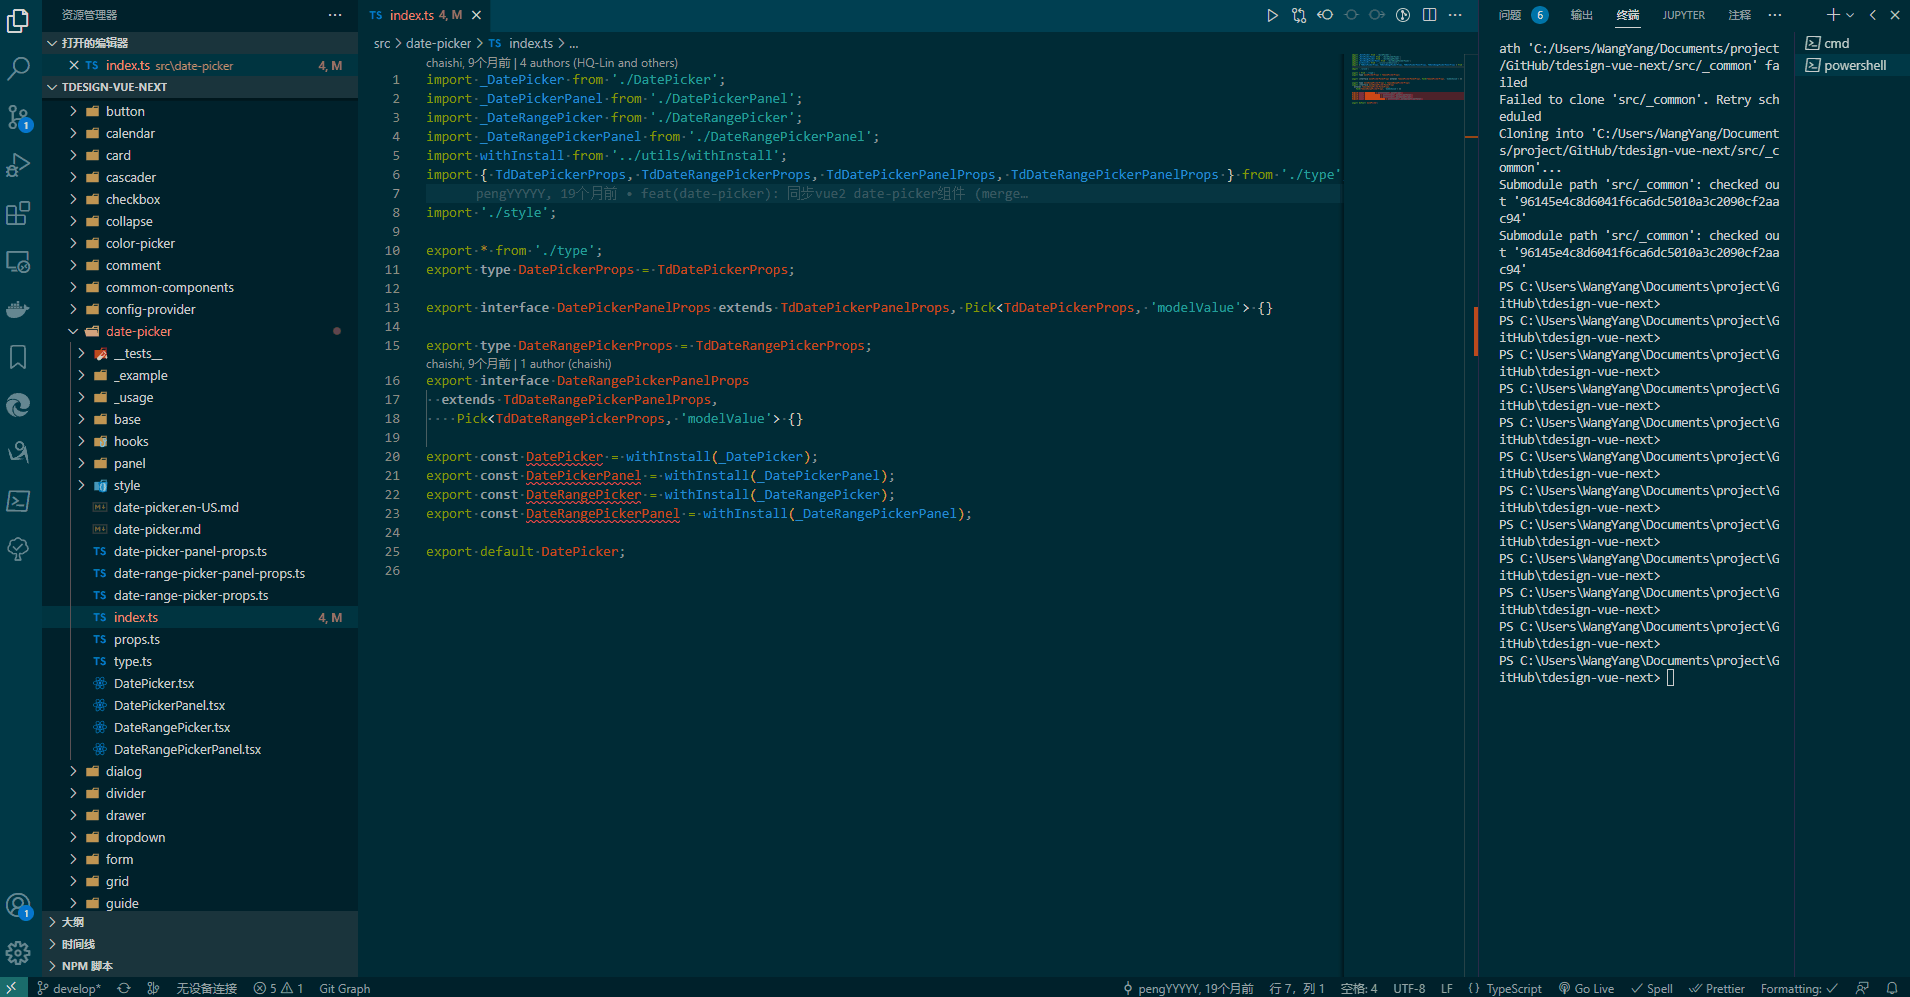Image resolution: width=1910 pixels, height=997 pixels.
Task: Open the new terminal launch profile dropdown
Action: tap(1850, 15)
